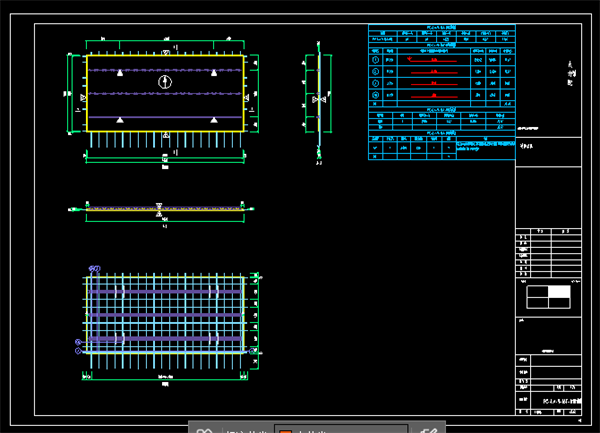Click the upper-right white triangle lifting point
Viewport: 600px width, 433px height.
(214, 73)
